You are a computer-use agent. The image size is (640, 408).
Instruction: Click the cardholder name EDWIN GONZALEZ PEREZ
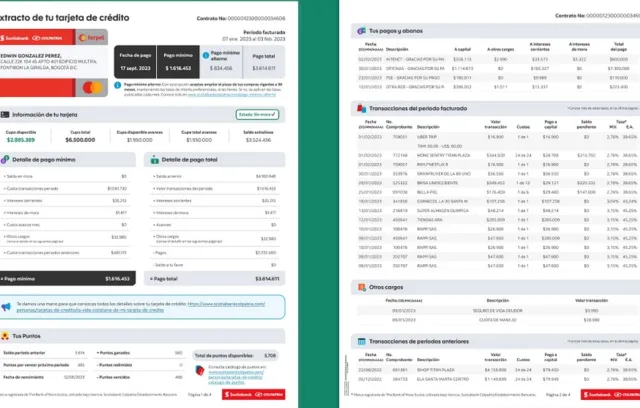click(x=31, y=56)
